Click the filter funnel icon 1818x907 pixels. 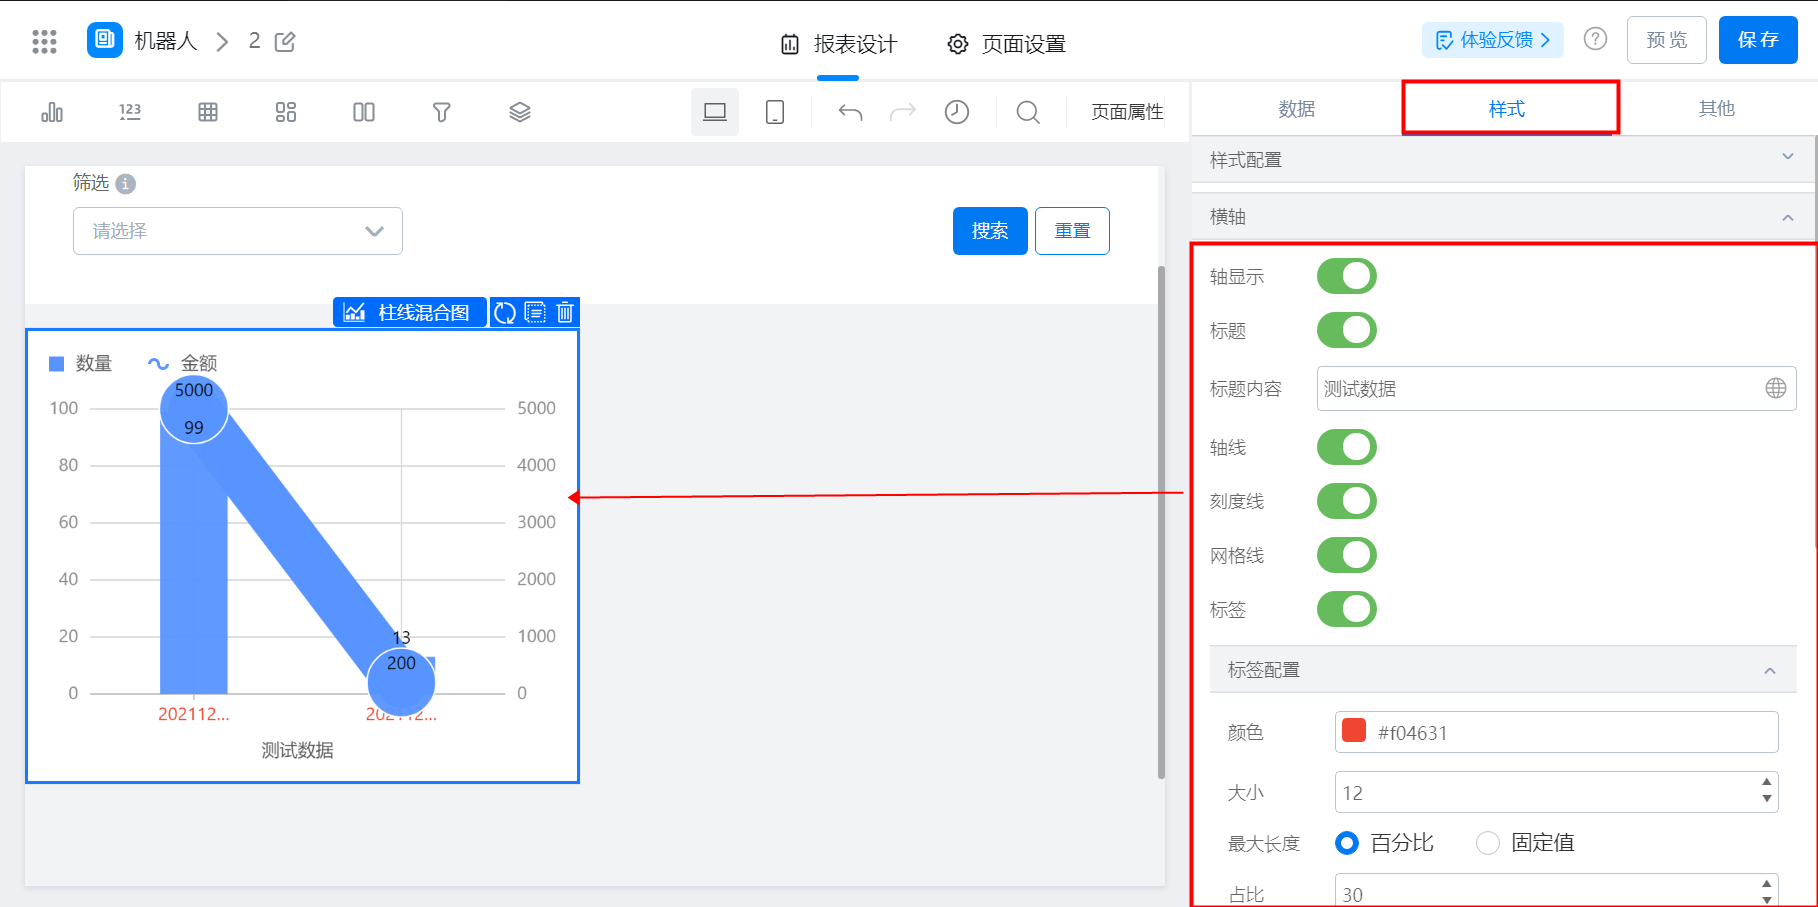441,112
